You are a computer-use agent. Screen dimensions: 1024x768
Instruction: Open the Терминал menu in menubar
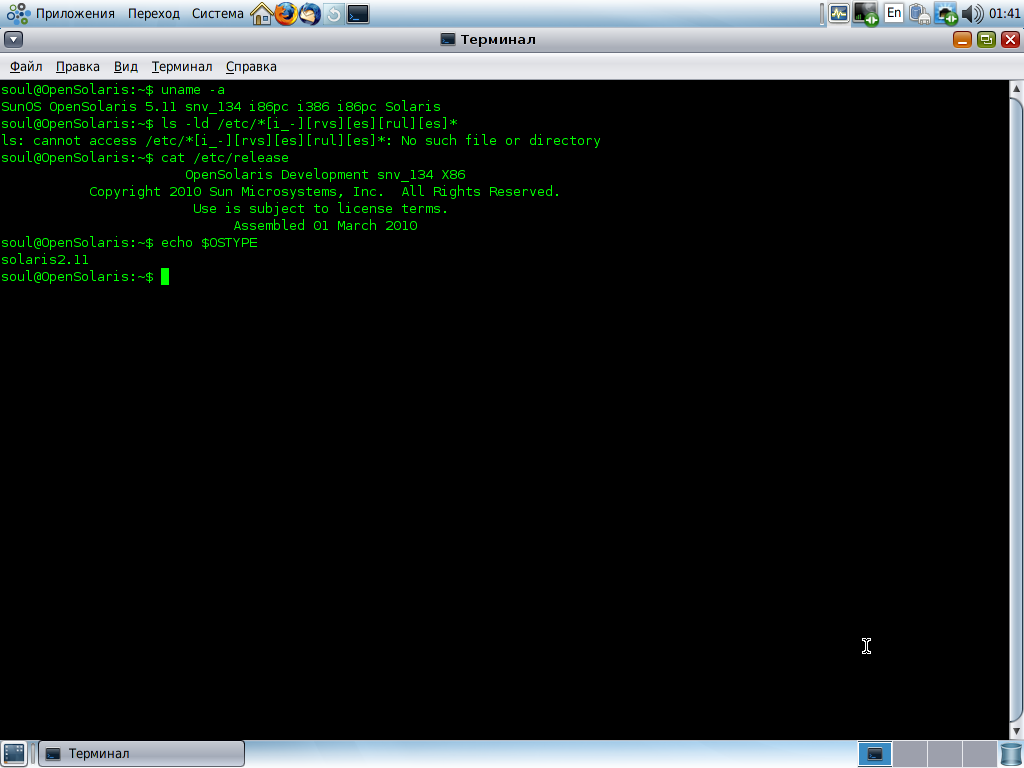(182, 67)
